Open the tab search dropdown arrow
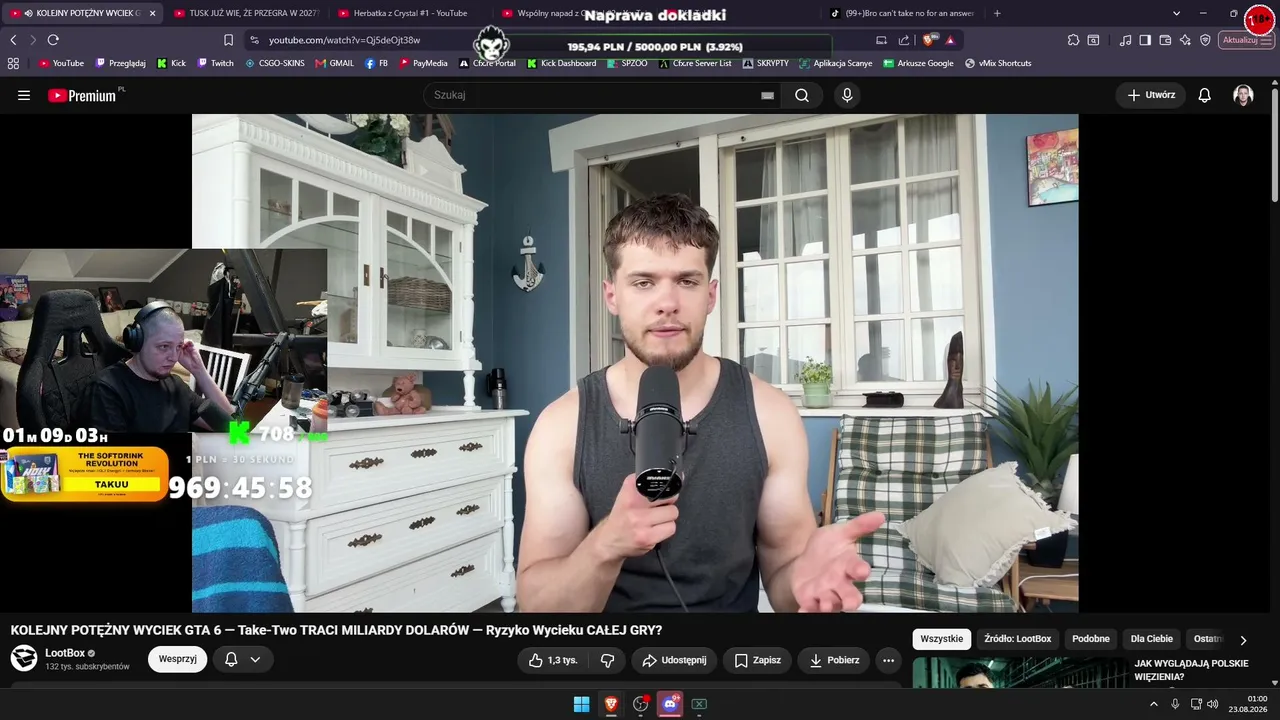 [1176, 13]
